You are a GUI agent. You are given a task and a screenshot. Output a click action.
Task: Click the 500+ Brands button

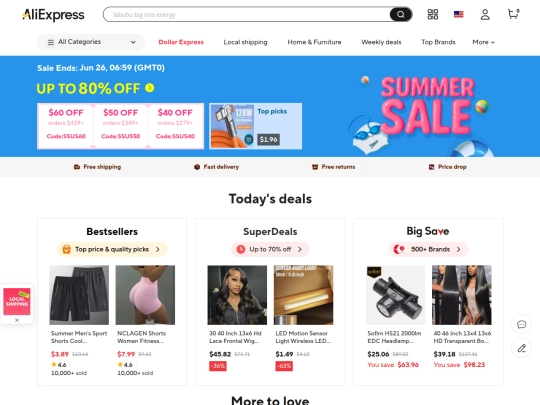click(x=428, y=249)
